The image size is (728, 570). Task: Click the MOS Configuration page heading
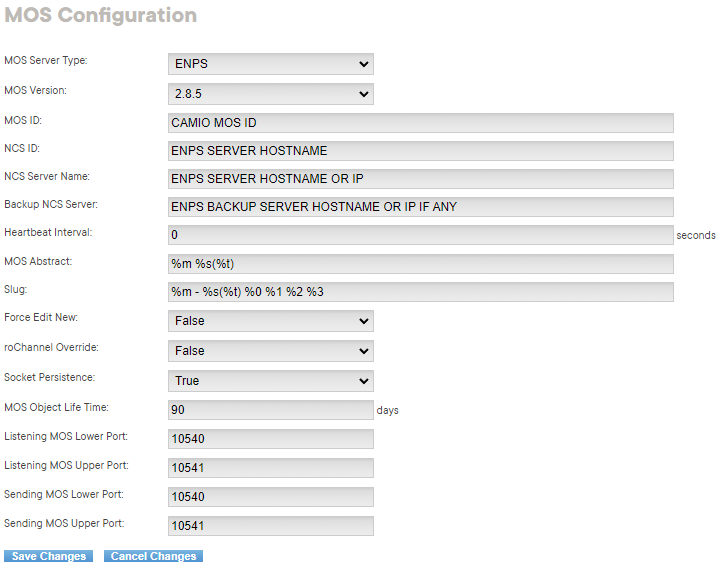[101, 16]
